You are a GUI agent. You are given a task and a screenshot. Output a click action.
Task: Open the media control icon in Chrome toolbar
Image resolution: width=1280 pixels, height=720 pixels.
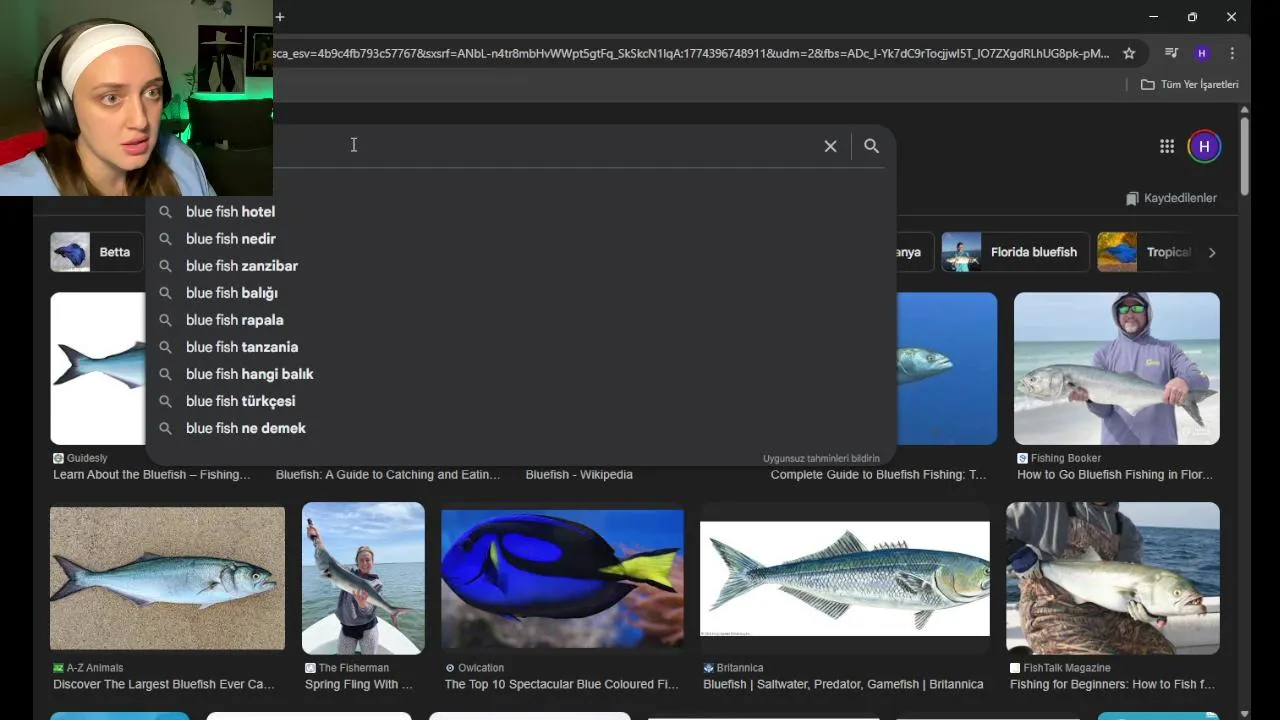click(1171, 53)
